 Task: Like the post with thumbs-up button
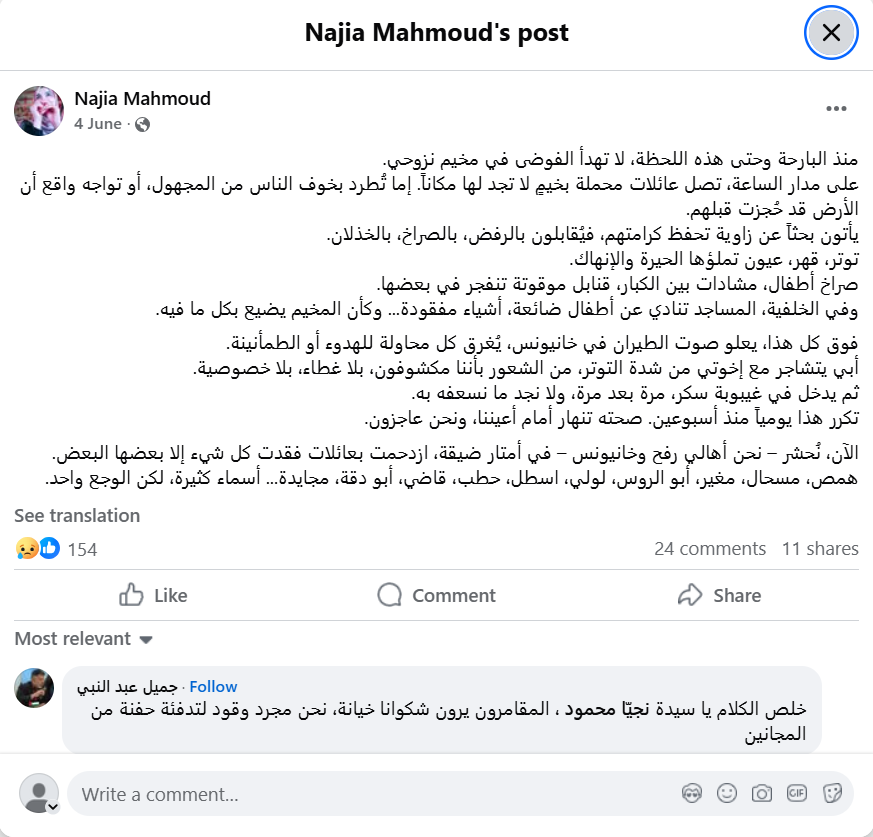[x=153, y=595]
